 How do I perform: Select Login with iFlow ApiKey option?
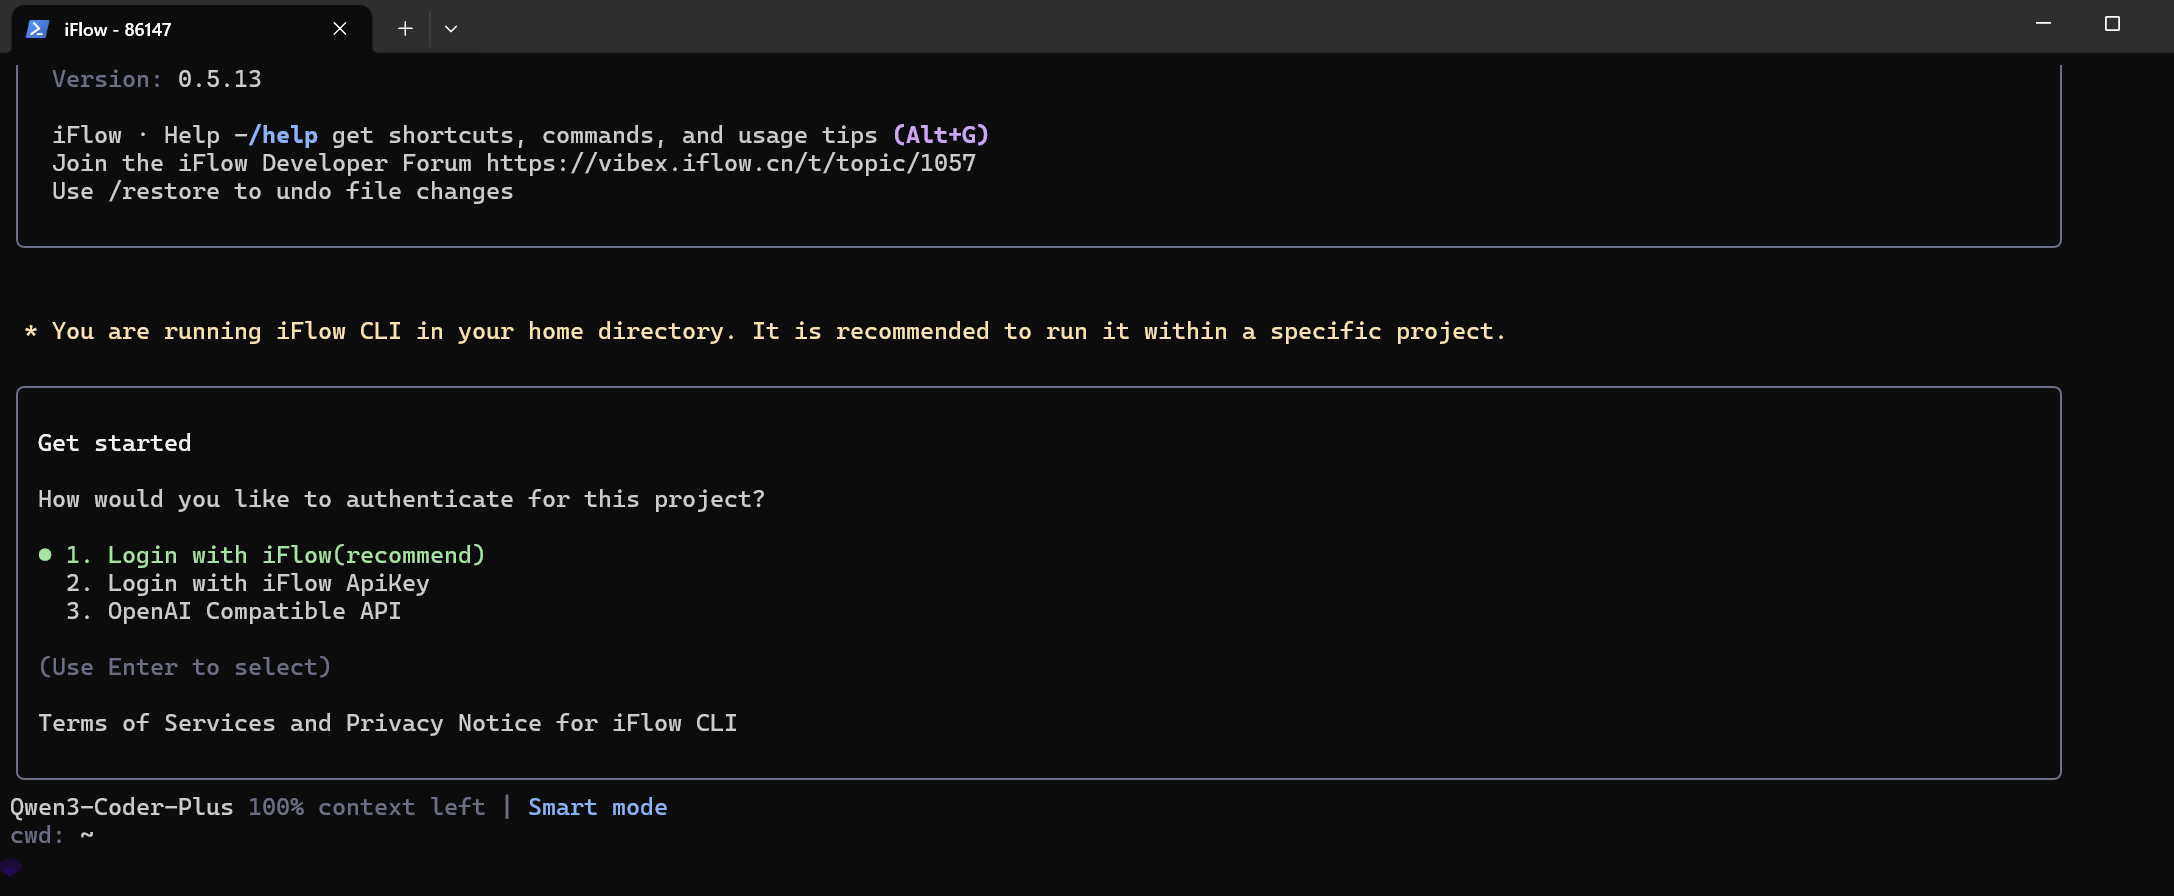(268, 583)
